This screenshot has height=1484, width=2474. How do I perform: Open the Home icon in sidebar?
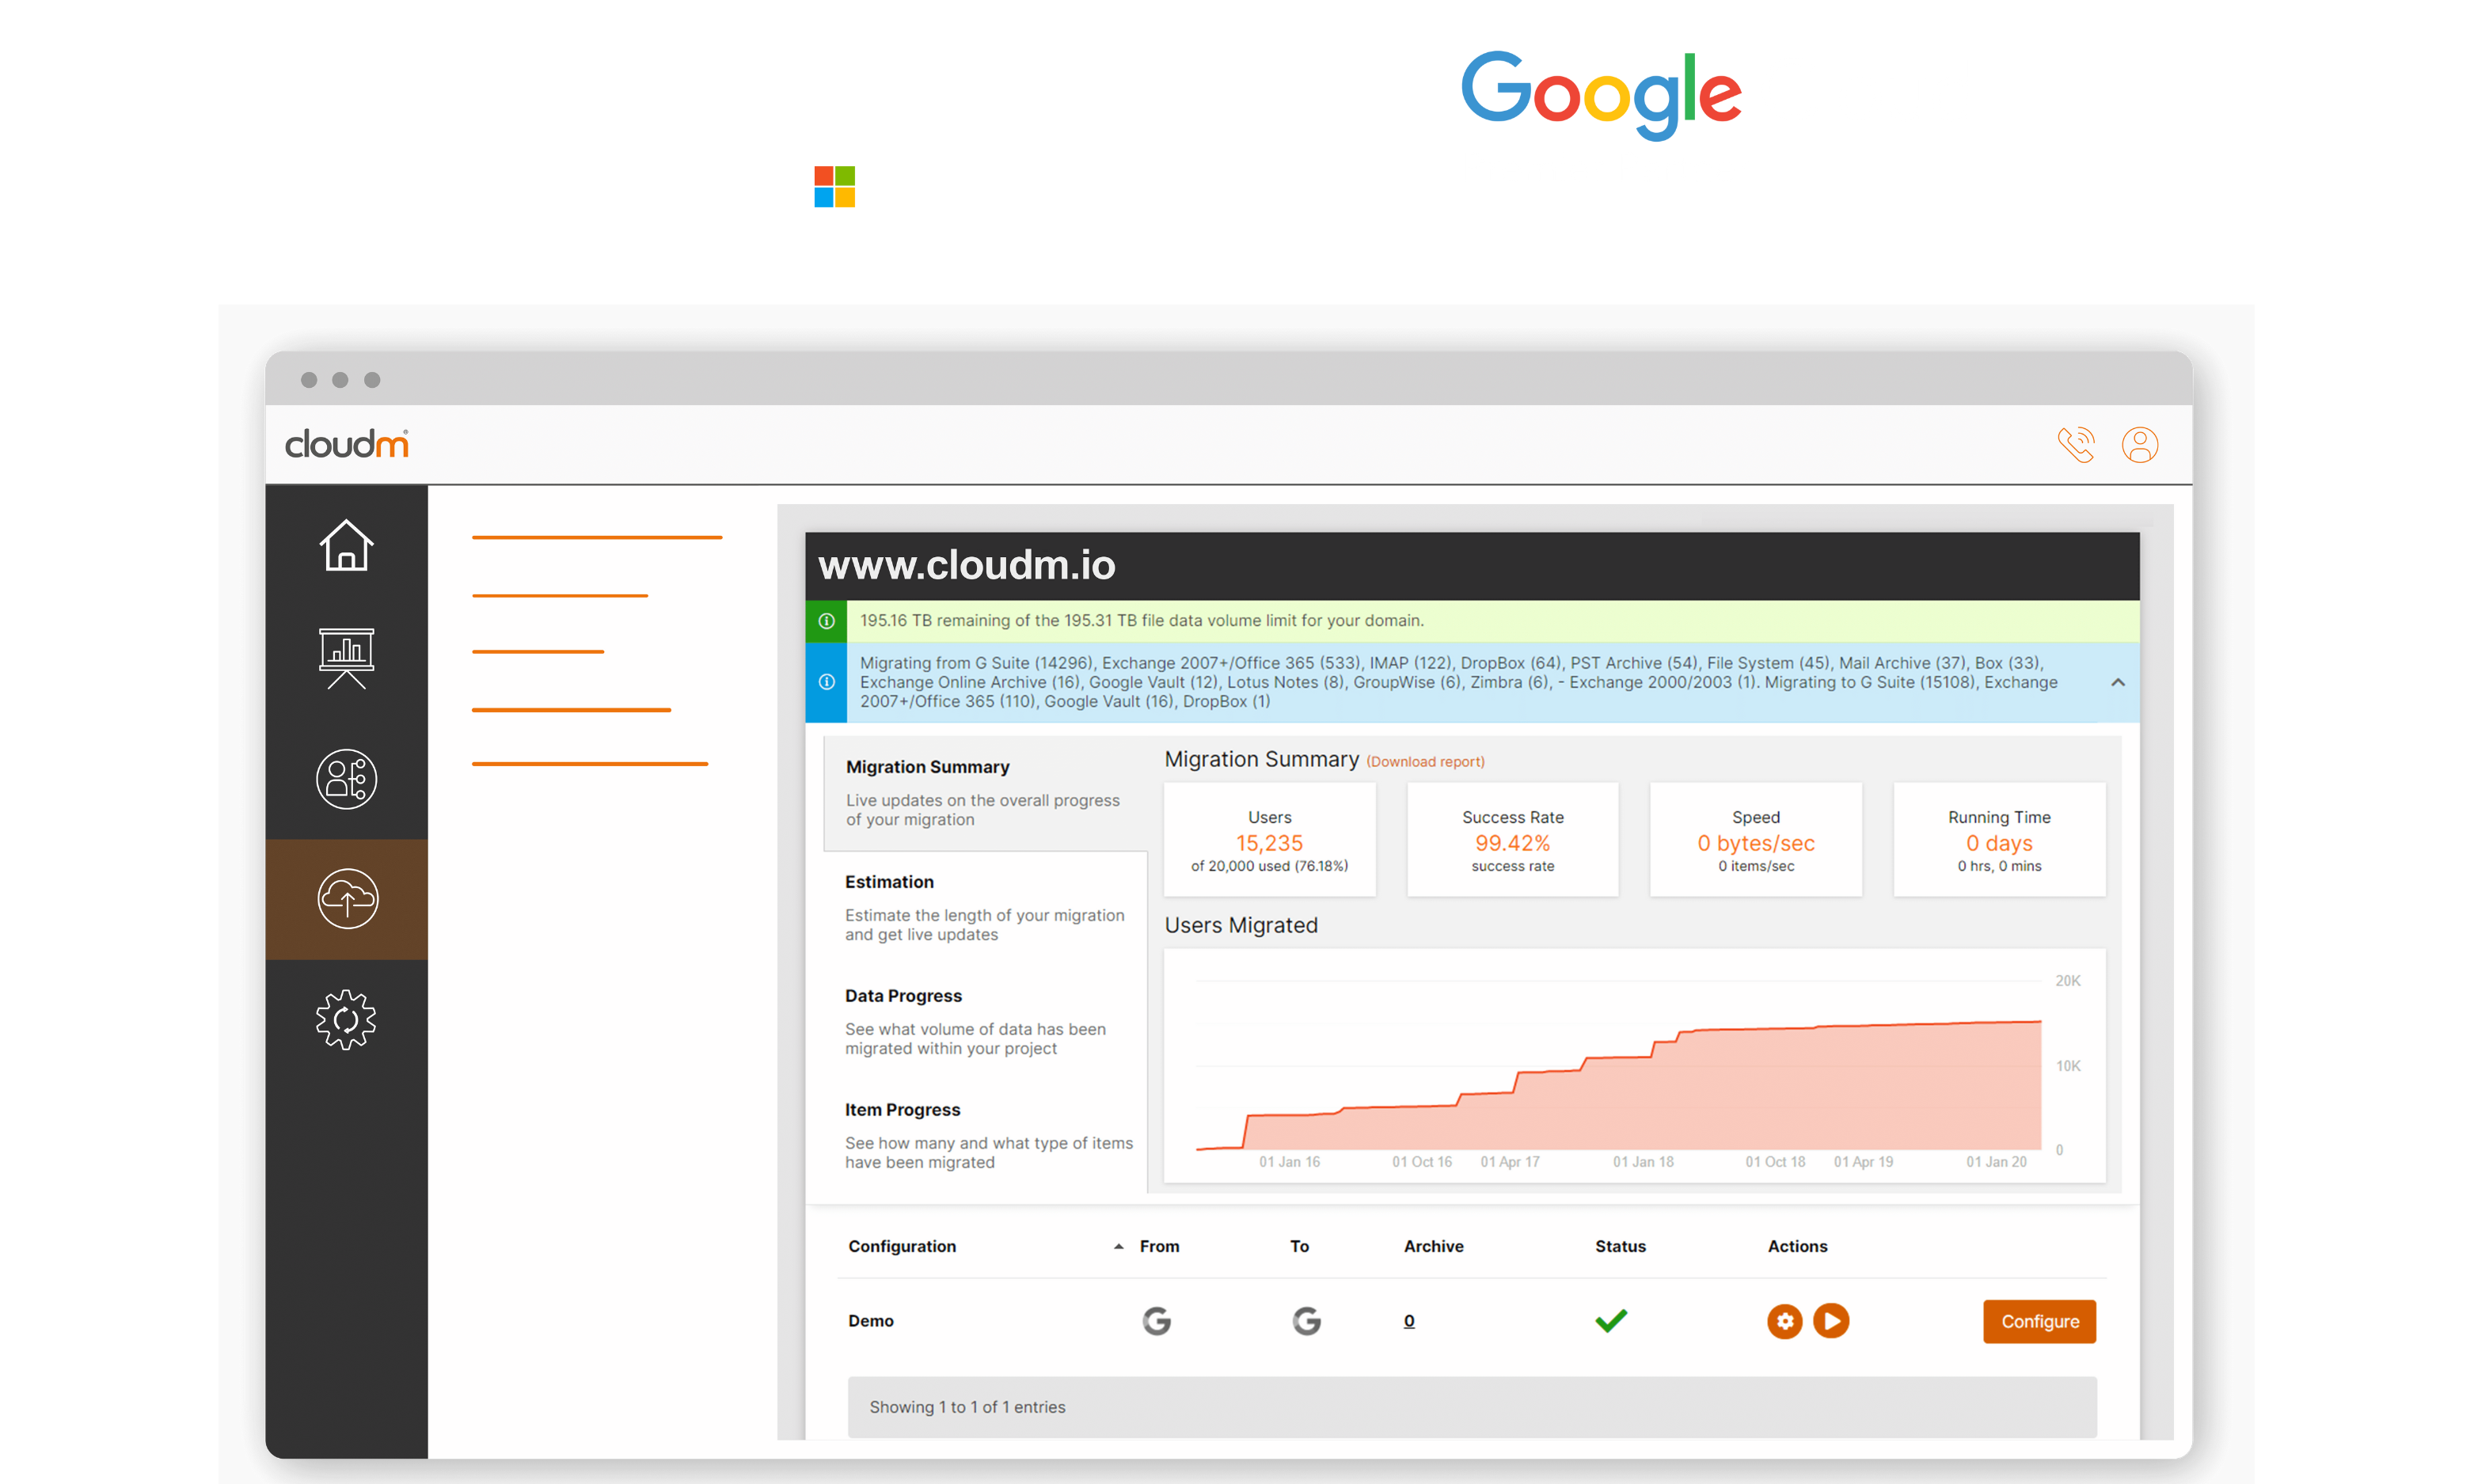tap(346, 546)
